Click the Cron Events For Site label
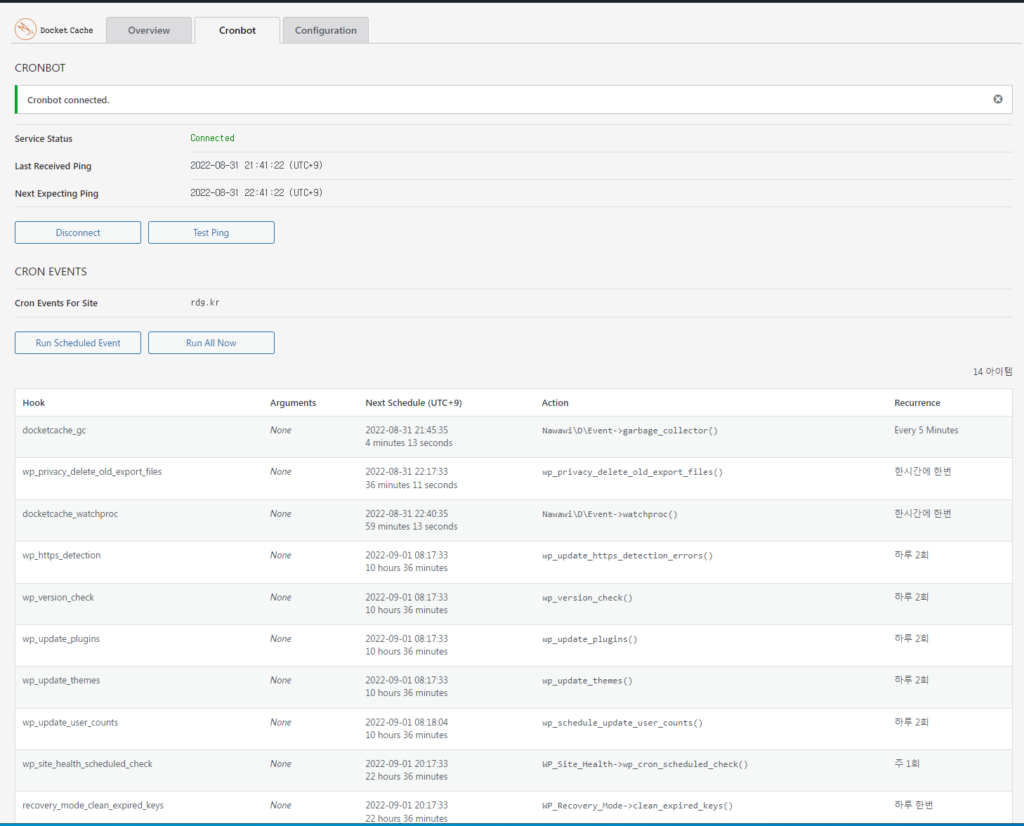The height and width of the screenshot is (826, 1024). pyautogui.click(x=56, y=303)
